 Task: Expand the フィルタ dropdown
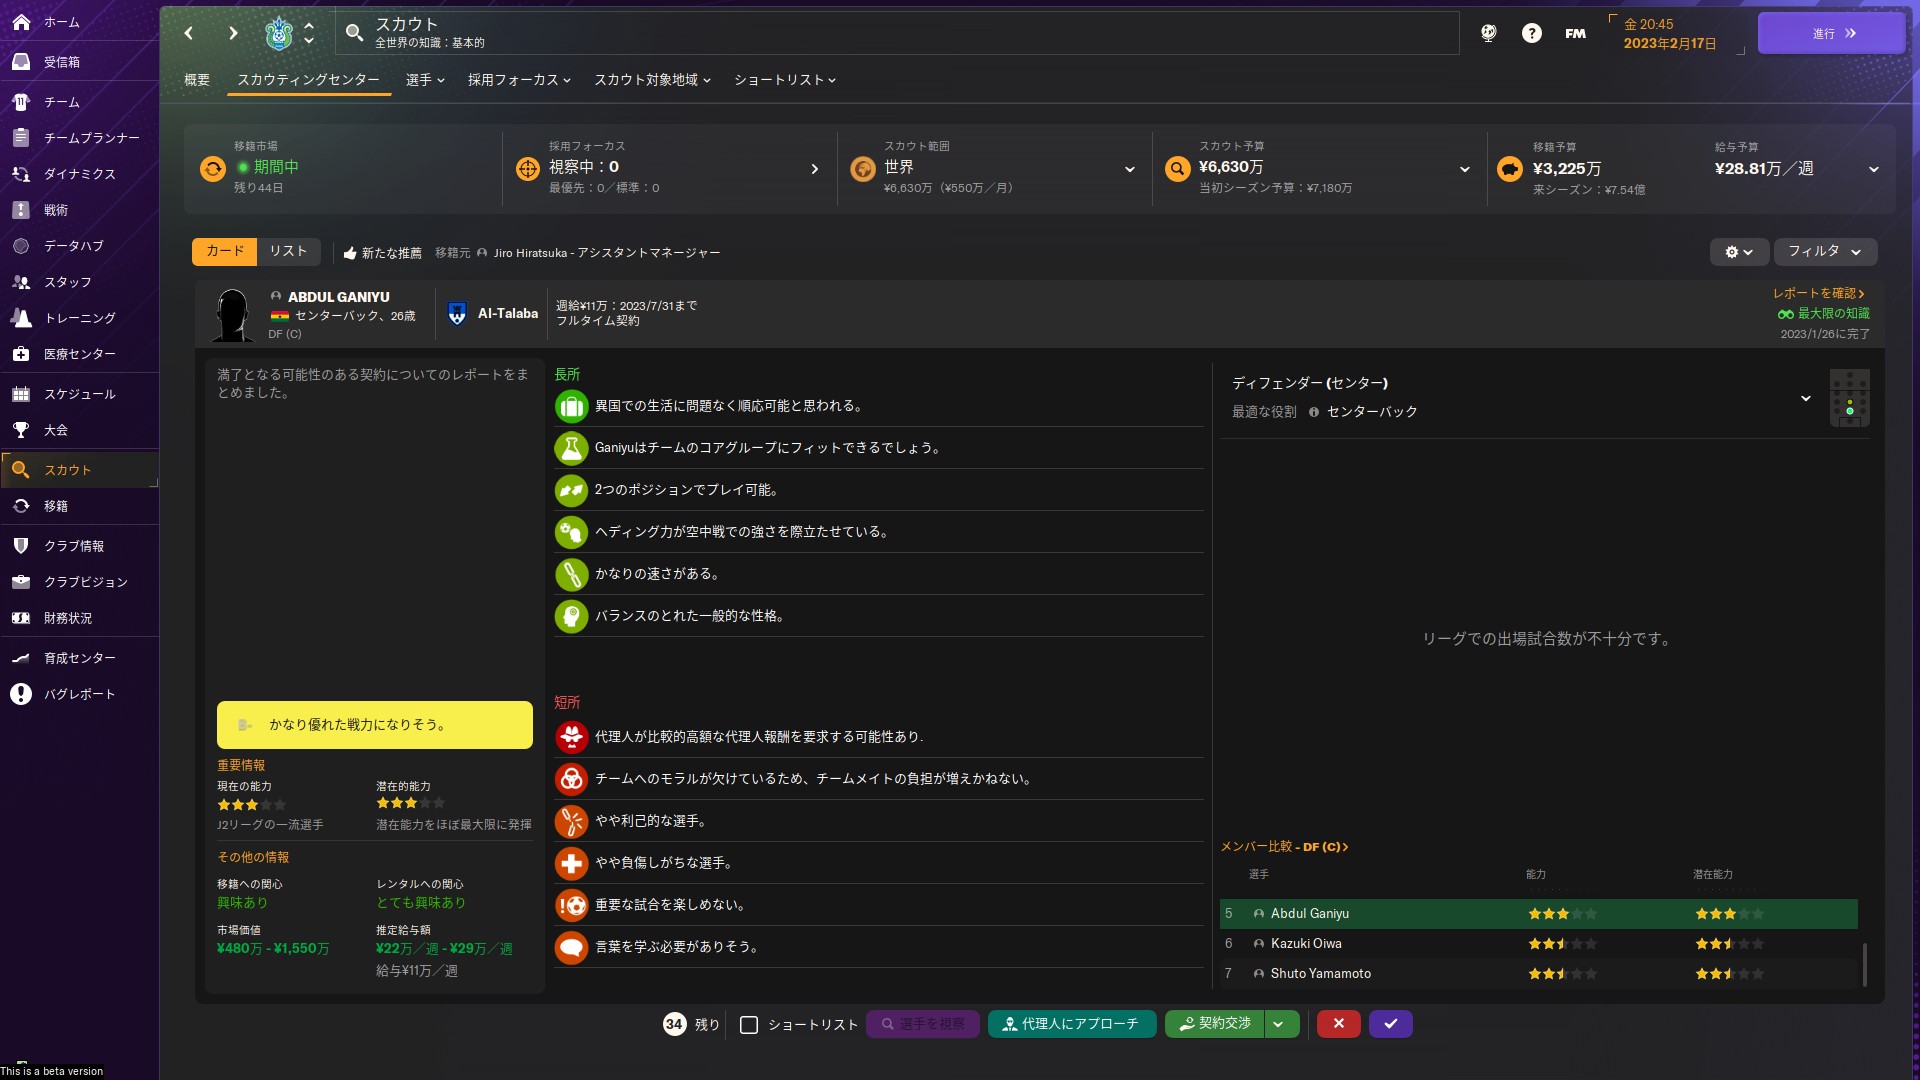coord(1825,252)
